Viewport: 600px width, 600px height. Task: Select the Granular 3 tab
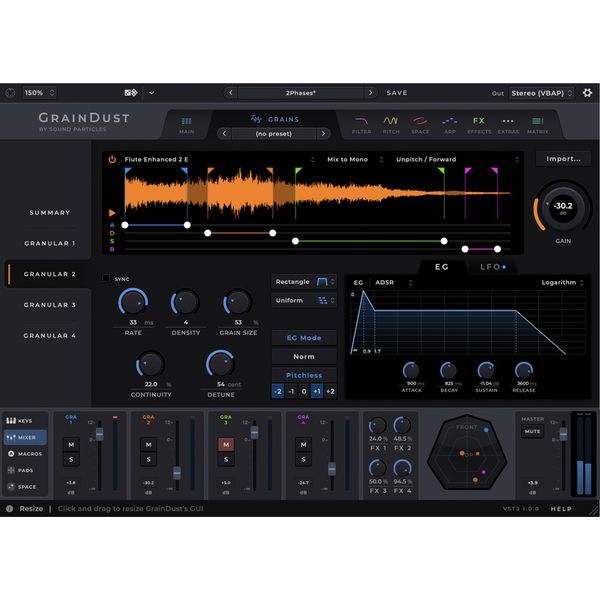click(50, 305)
